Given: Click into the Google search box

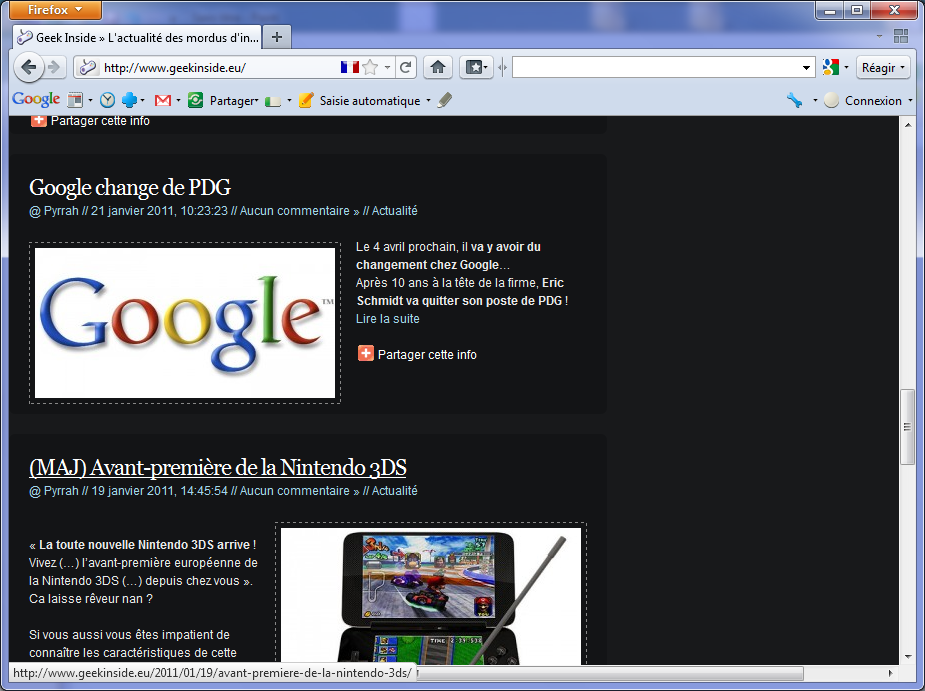Looking at the screenshot, I should click(656, 67).
